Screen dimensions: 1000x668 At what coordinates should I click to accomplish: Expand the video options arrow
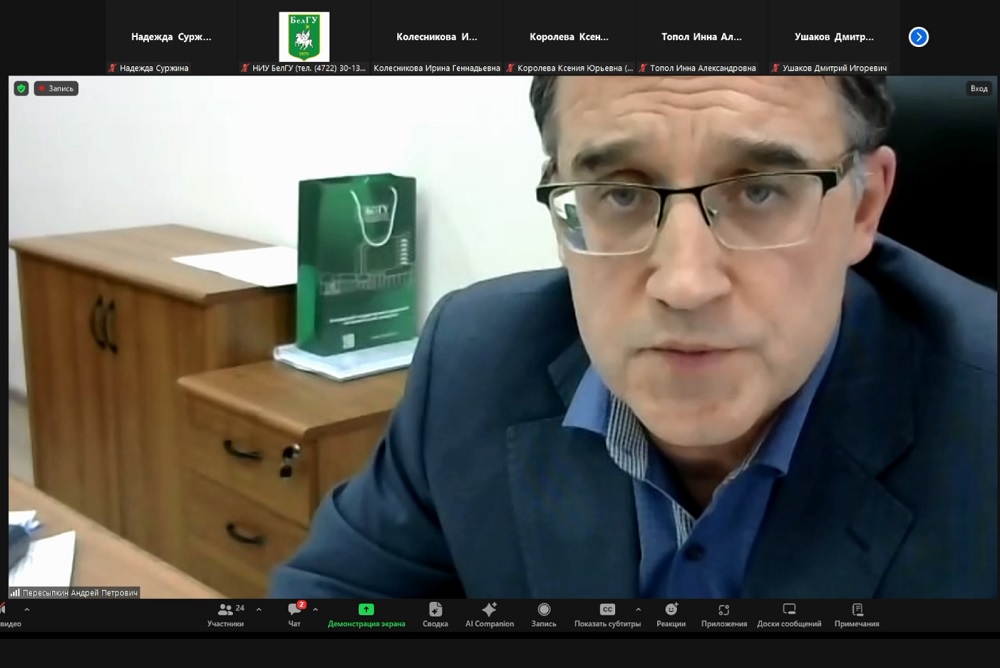click(x=27, y=609)
